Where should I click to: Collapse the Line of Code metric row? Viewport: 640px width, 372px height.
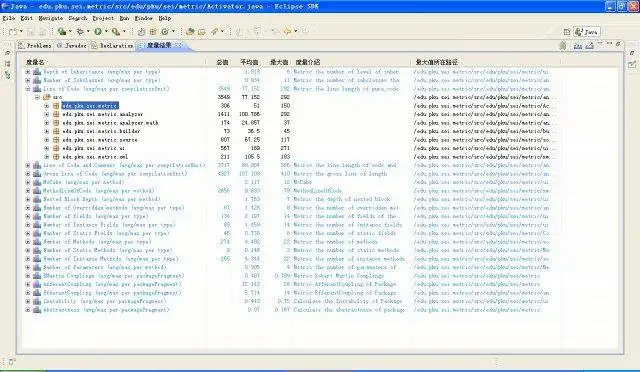28,89
